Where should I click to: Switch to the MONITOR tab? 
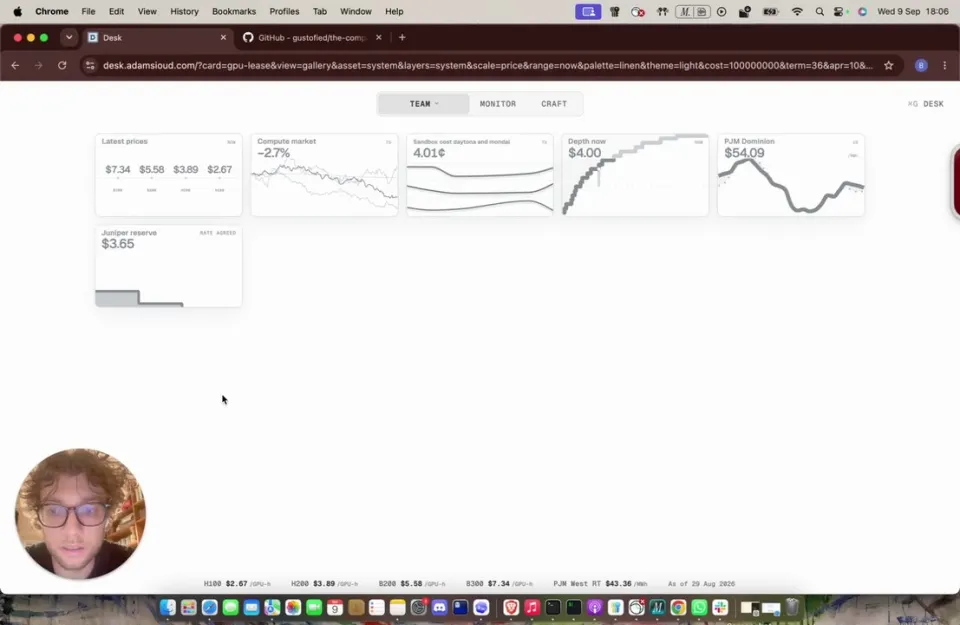tap(498, 104)
